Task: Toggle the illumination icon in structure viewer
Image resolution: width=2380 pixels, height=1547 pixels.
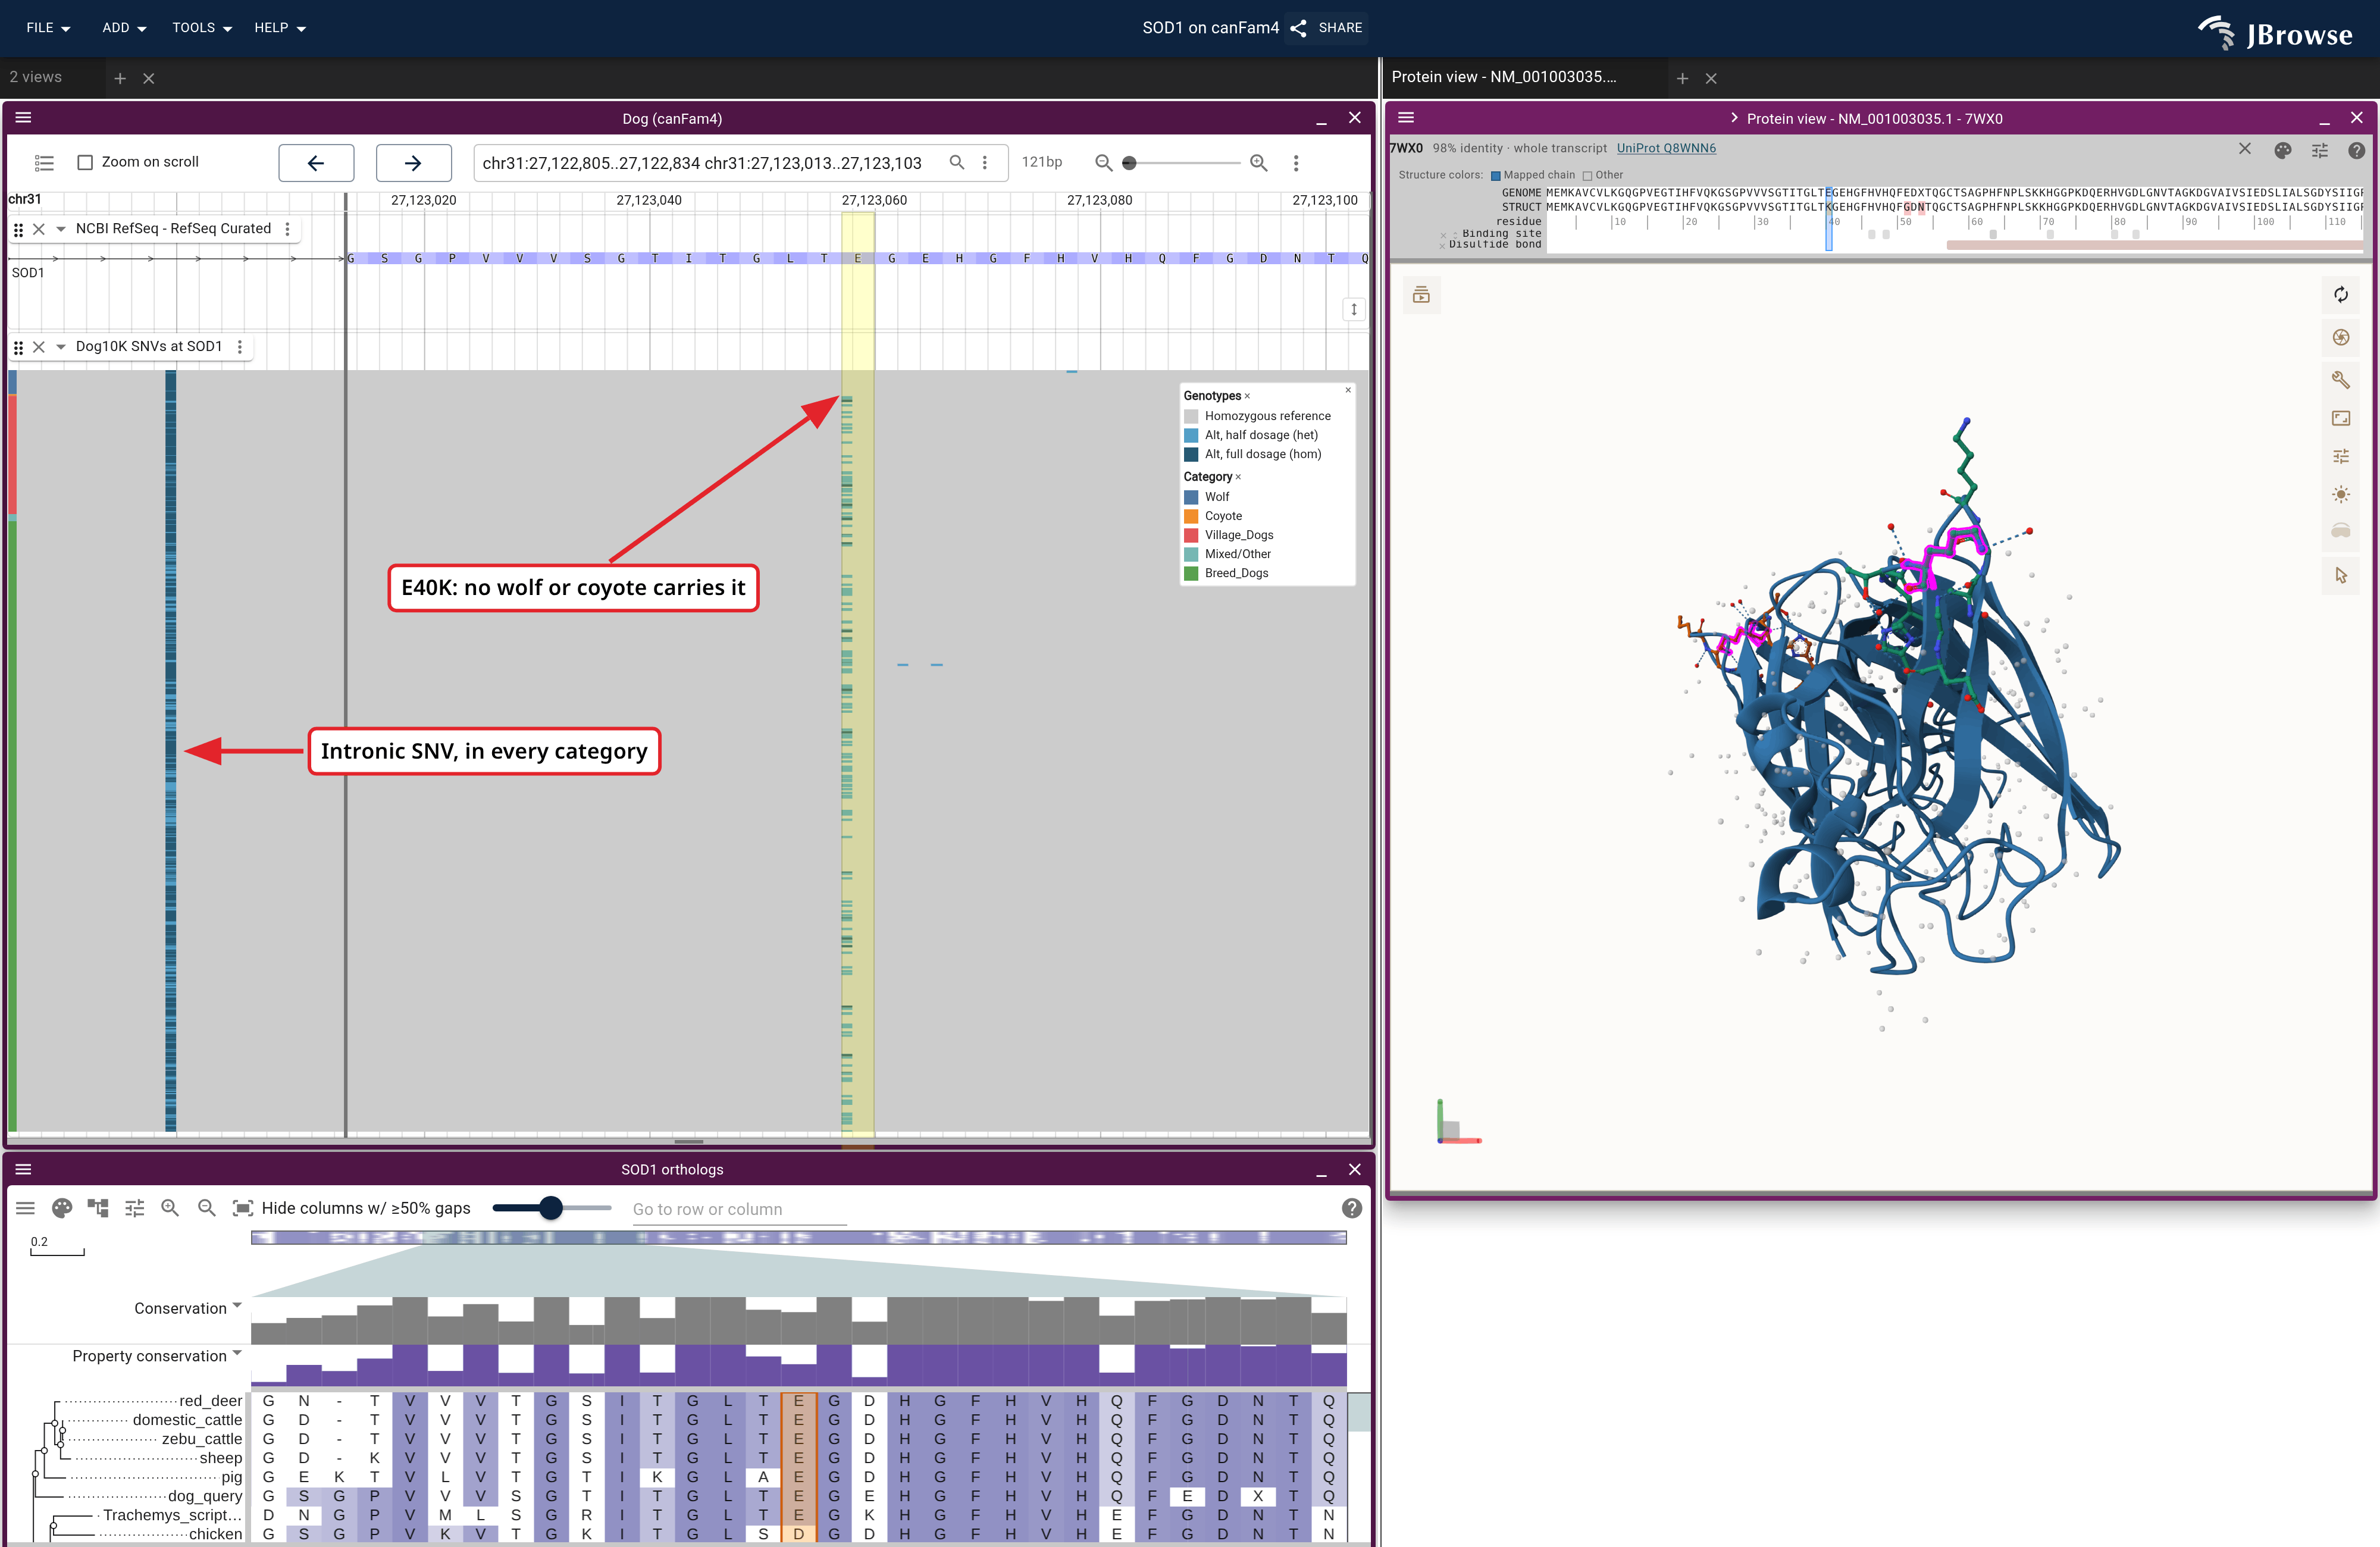Action: click(x=2340, y=494)
